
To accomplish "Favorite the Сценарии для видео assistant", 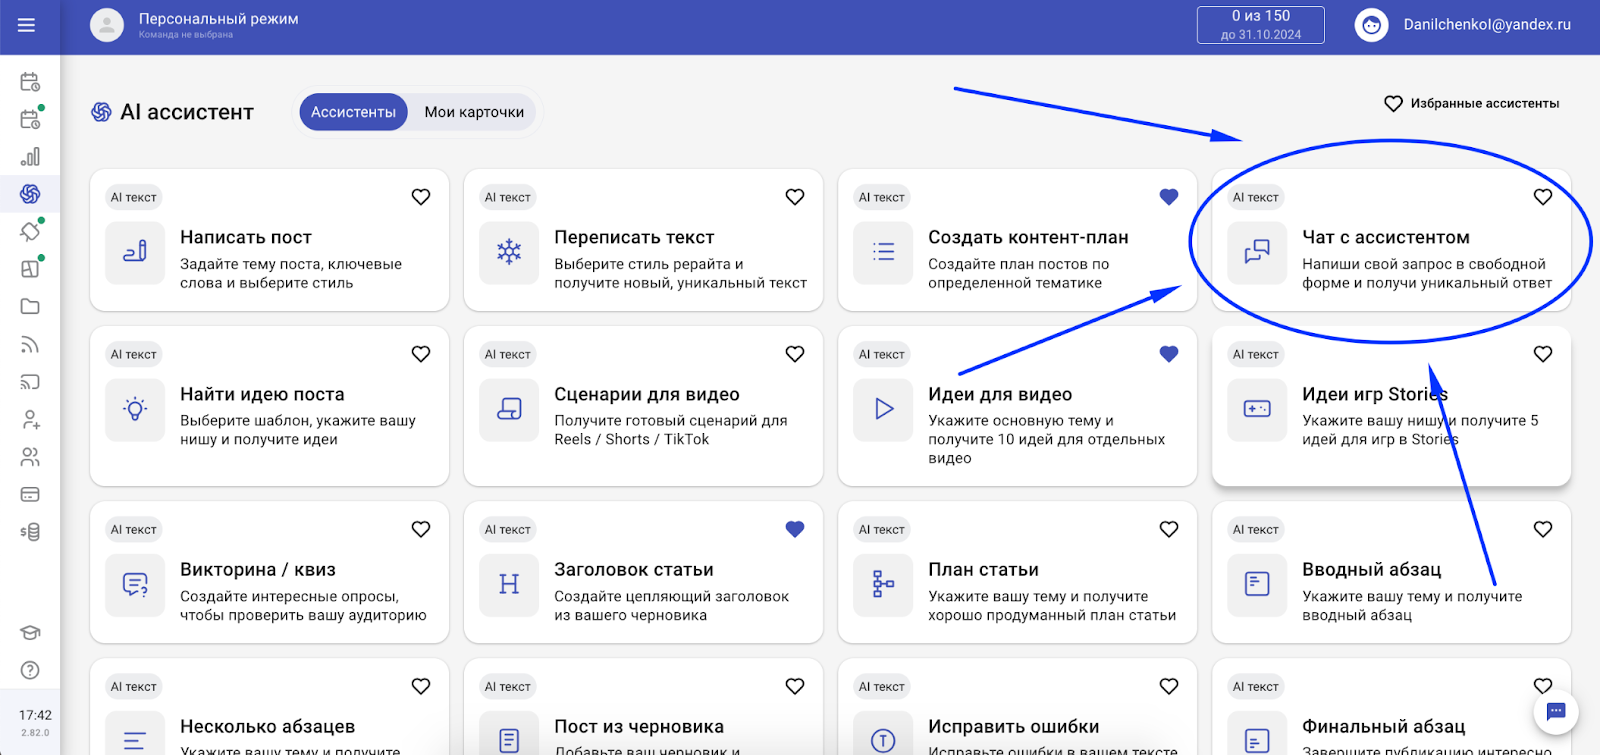I will 795,354.
